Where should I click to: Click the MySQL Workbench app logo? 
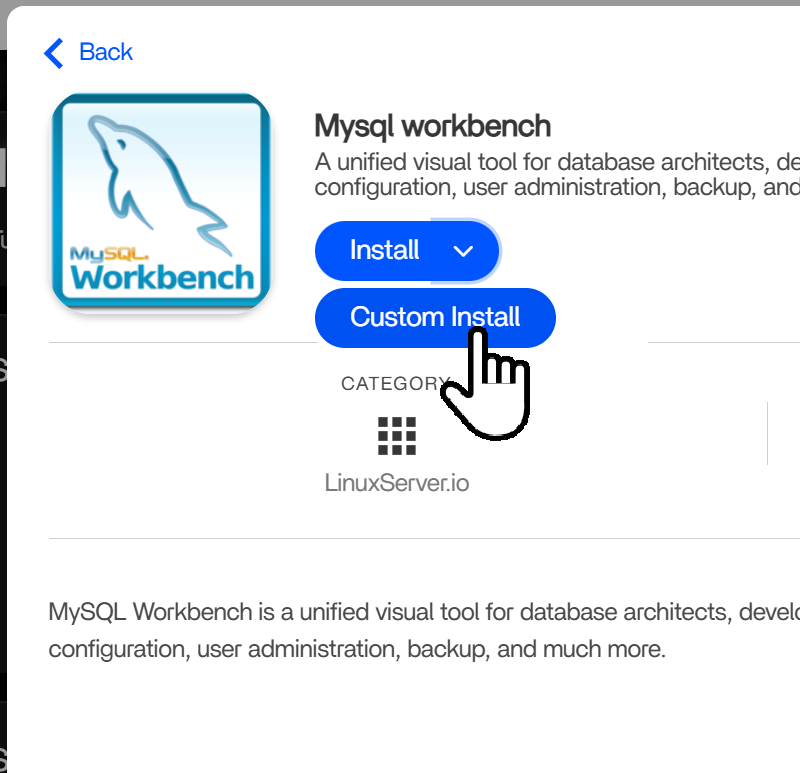(160, 202)
